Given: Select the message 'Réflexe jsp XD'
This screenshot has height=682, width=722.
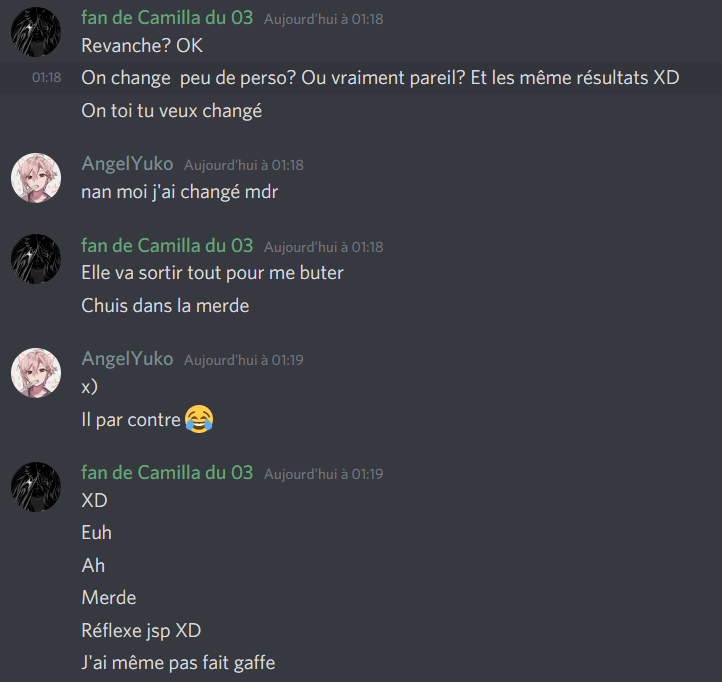Looking at the screenshot, I should pos(141,631).
